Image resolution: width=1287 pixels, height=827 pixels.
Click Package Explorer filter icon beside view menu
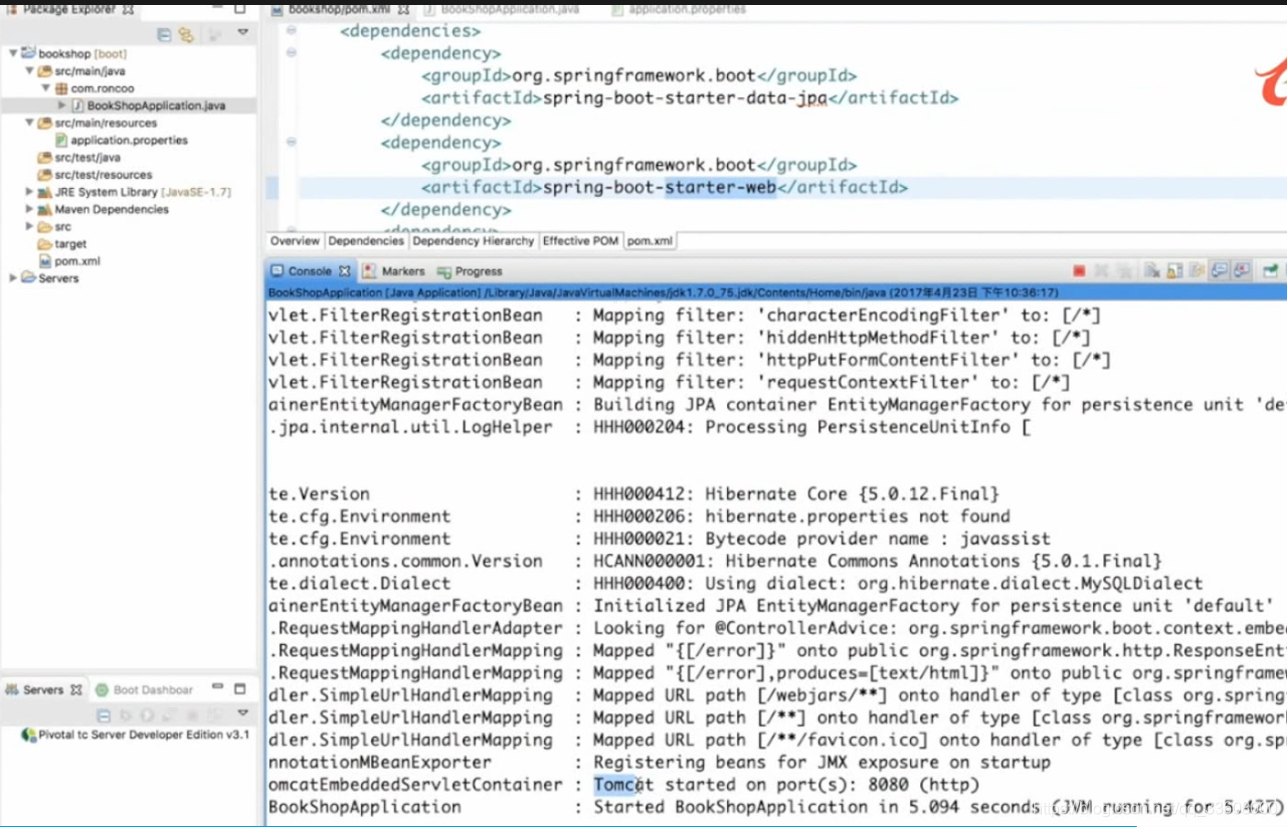point(215,34)
